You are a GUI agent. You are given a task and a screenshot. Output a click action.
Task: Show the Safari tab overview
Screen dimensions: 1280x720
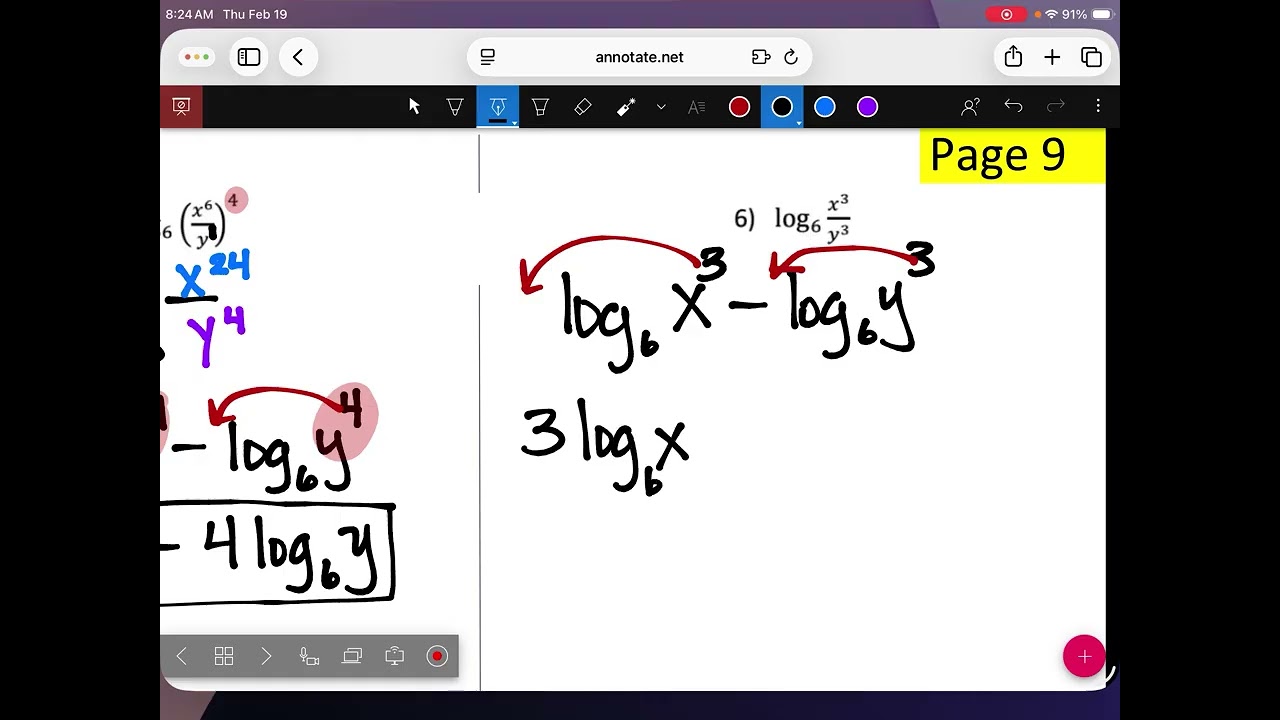(x=1091, y=57)
